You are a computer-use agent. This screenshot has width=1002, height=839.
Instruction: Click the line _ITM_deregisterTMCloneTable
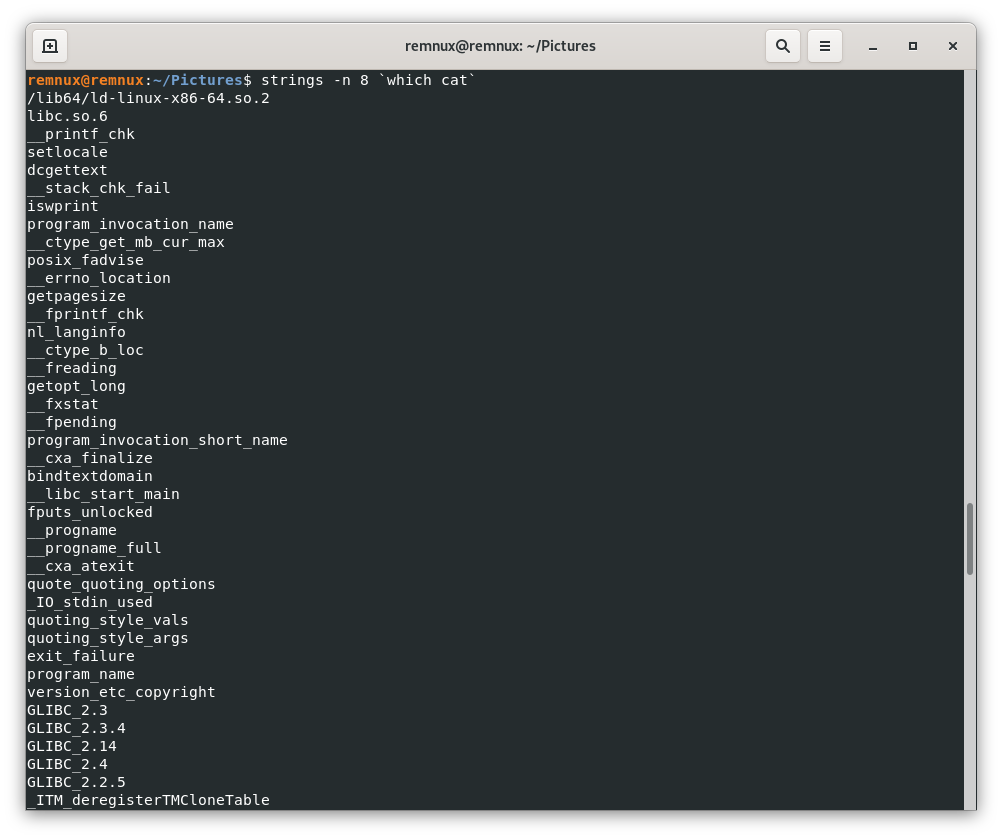click(148, 800)
